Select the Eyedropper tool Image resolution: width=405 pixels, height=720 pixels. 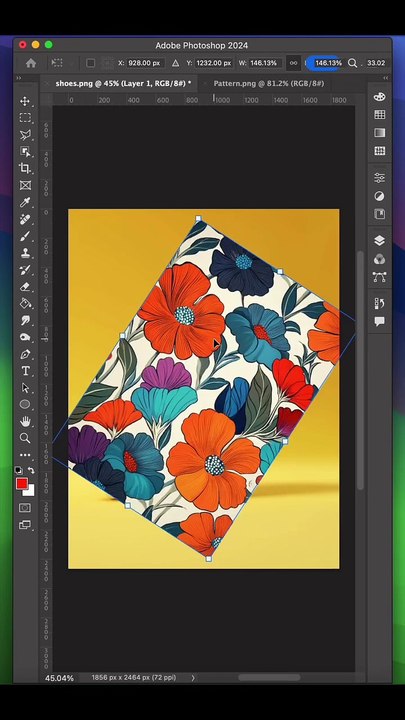coord(25,202)
